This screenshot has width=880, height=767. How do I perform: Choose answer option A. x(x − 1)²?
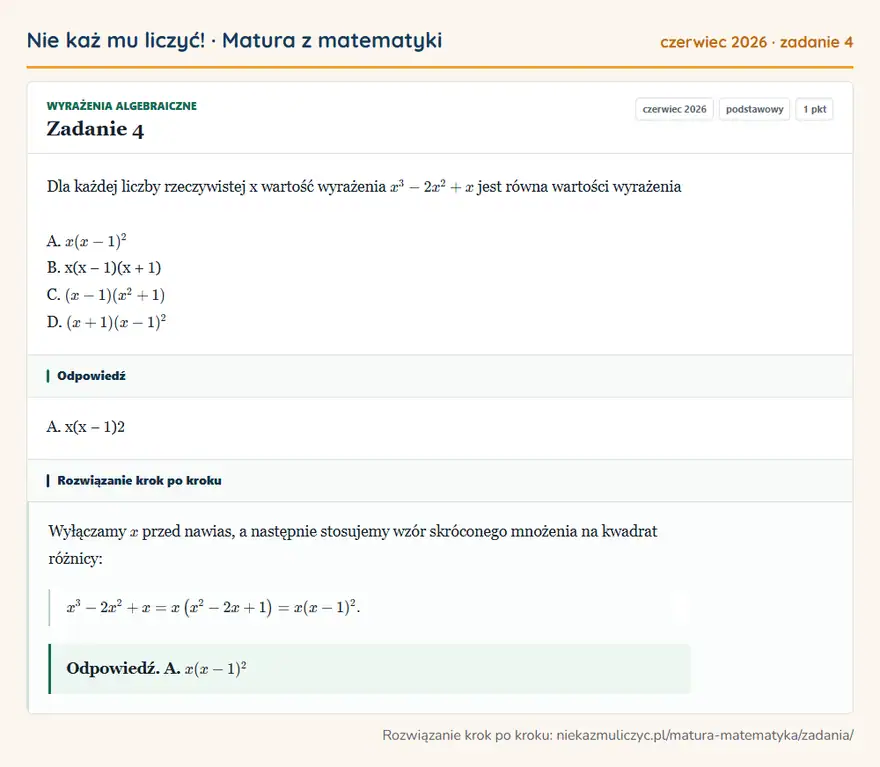point(86,241)
